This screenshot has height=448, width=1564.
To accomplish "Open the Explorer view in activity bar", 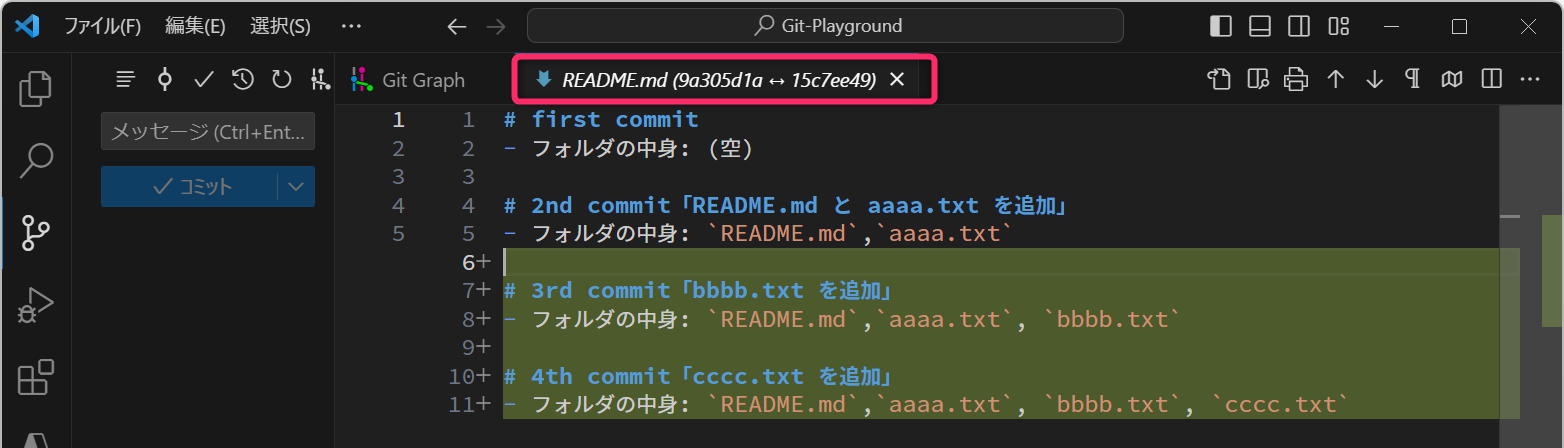I will point(36,88).
